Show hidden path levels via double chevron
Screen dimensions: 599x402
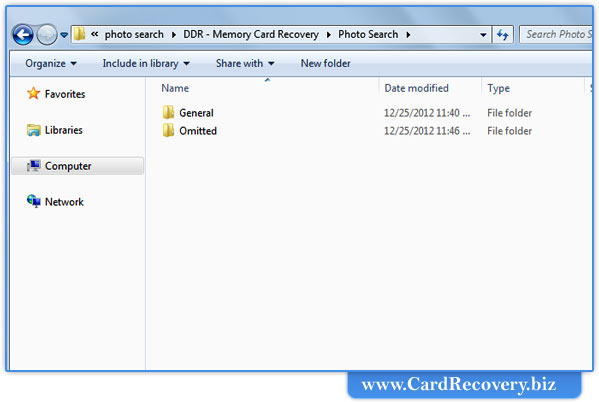[94, 34]
